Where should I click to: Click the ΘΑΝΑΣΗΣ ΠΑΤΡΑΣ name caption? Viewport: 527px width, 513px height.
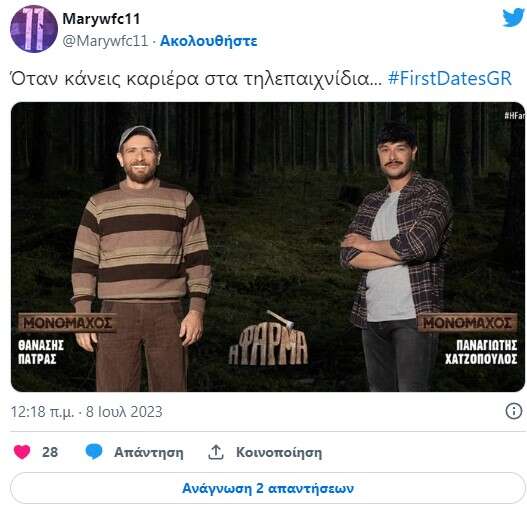coord(41,352)
